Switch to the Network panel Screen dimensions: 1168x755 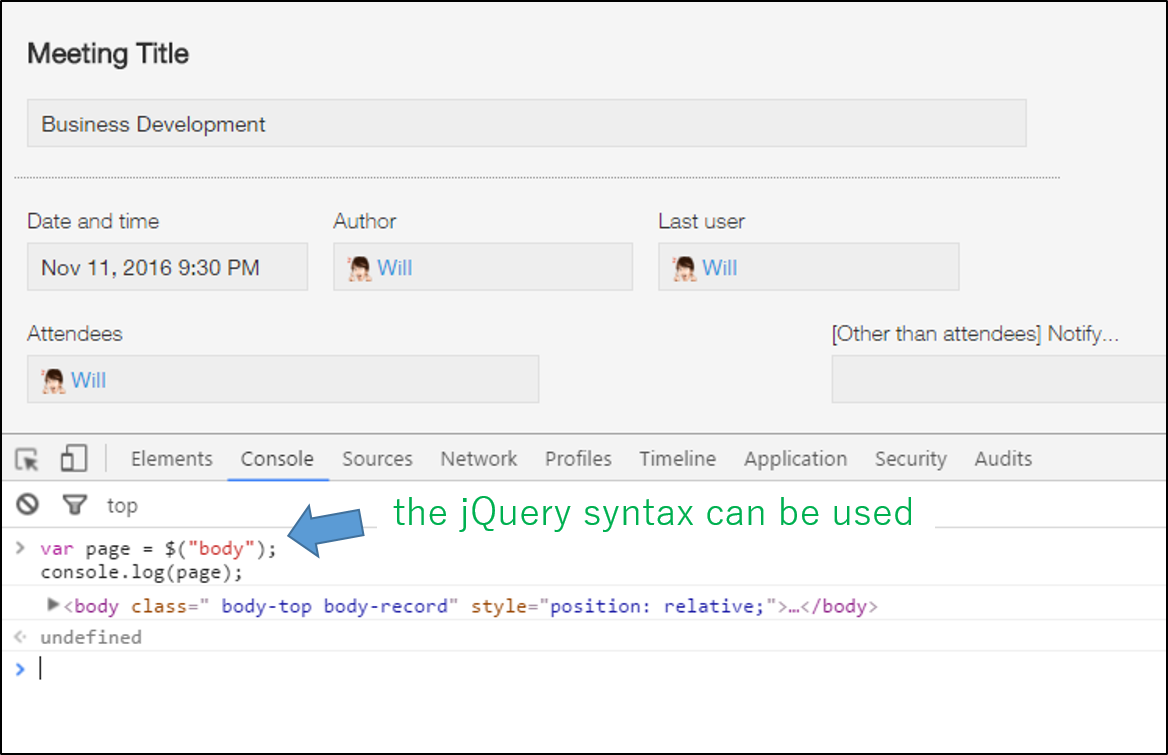pyautogui.click(x=478, y=458)
